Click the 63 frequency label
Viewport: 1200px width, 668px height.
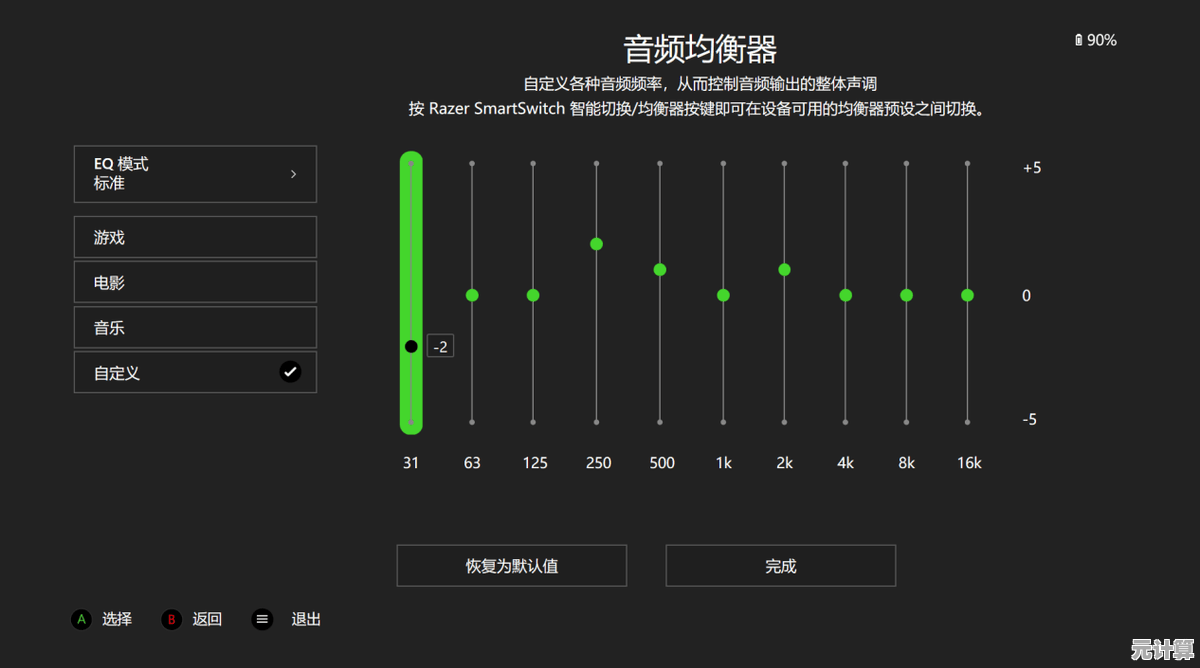[x=472, y=463]
